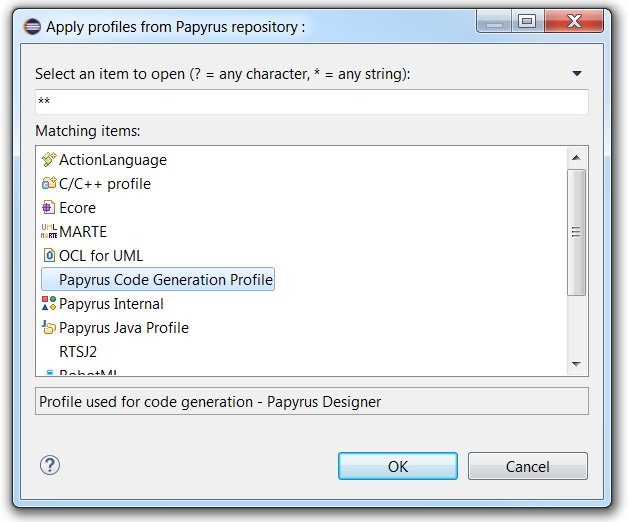
Task: Choose the ActionLanguage list entry
Action: [112, 160]
